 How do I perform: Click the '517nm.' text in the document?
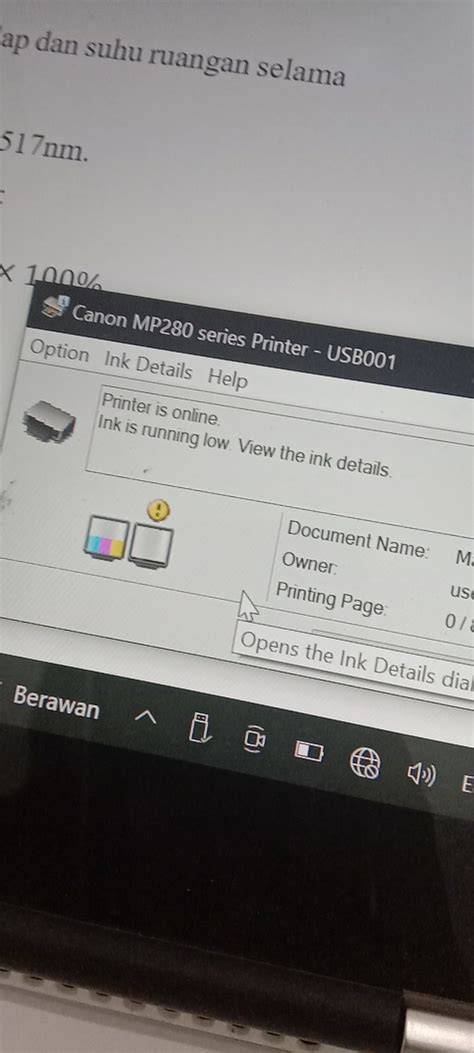pyautogui.click(x=43, y=149)
